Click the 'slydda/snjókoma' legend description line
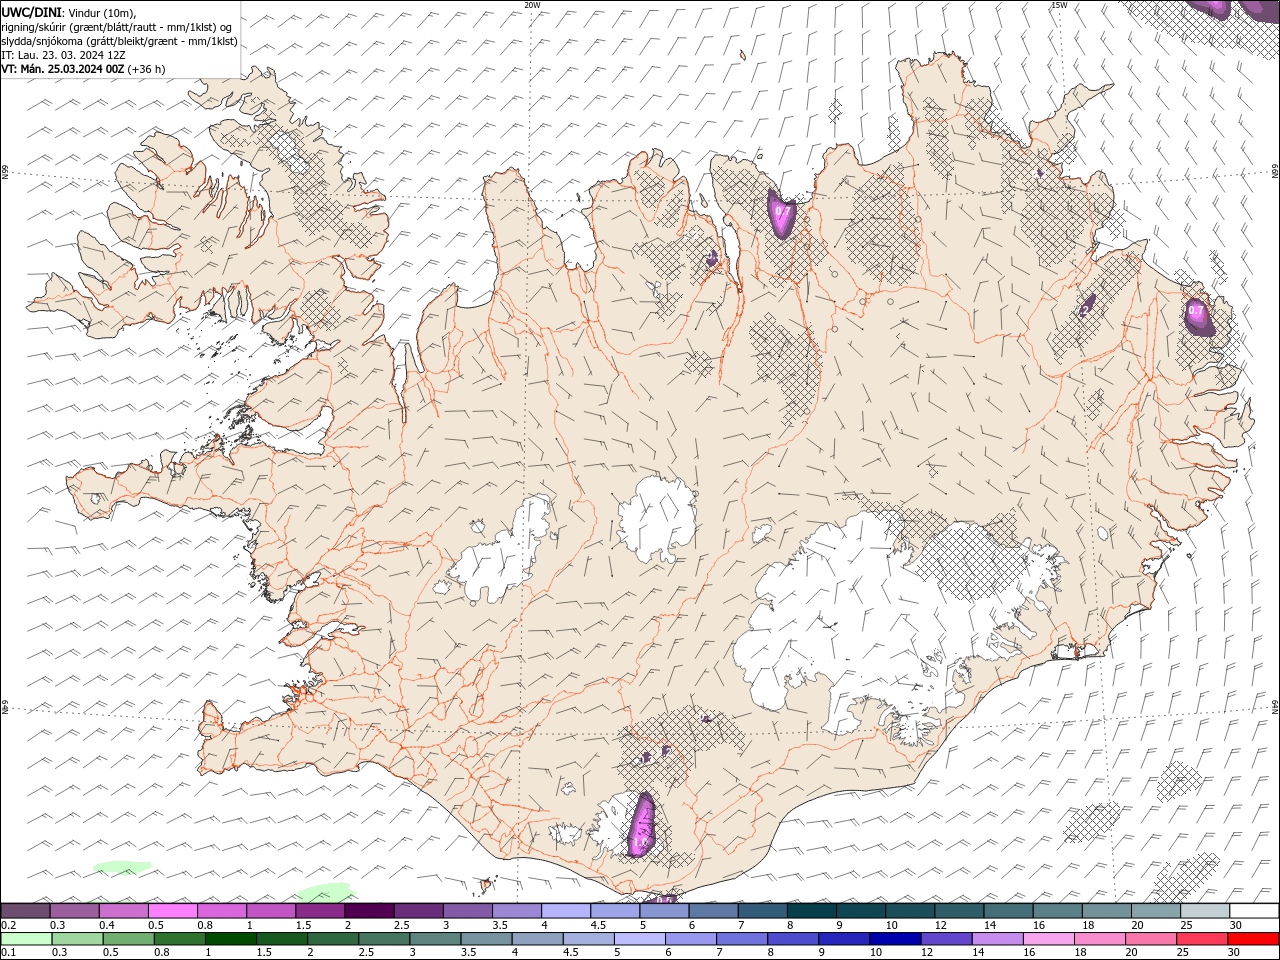The width and height of the screenshot is (1280, 960). point(120,41)
